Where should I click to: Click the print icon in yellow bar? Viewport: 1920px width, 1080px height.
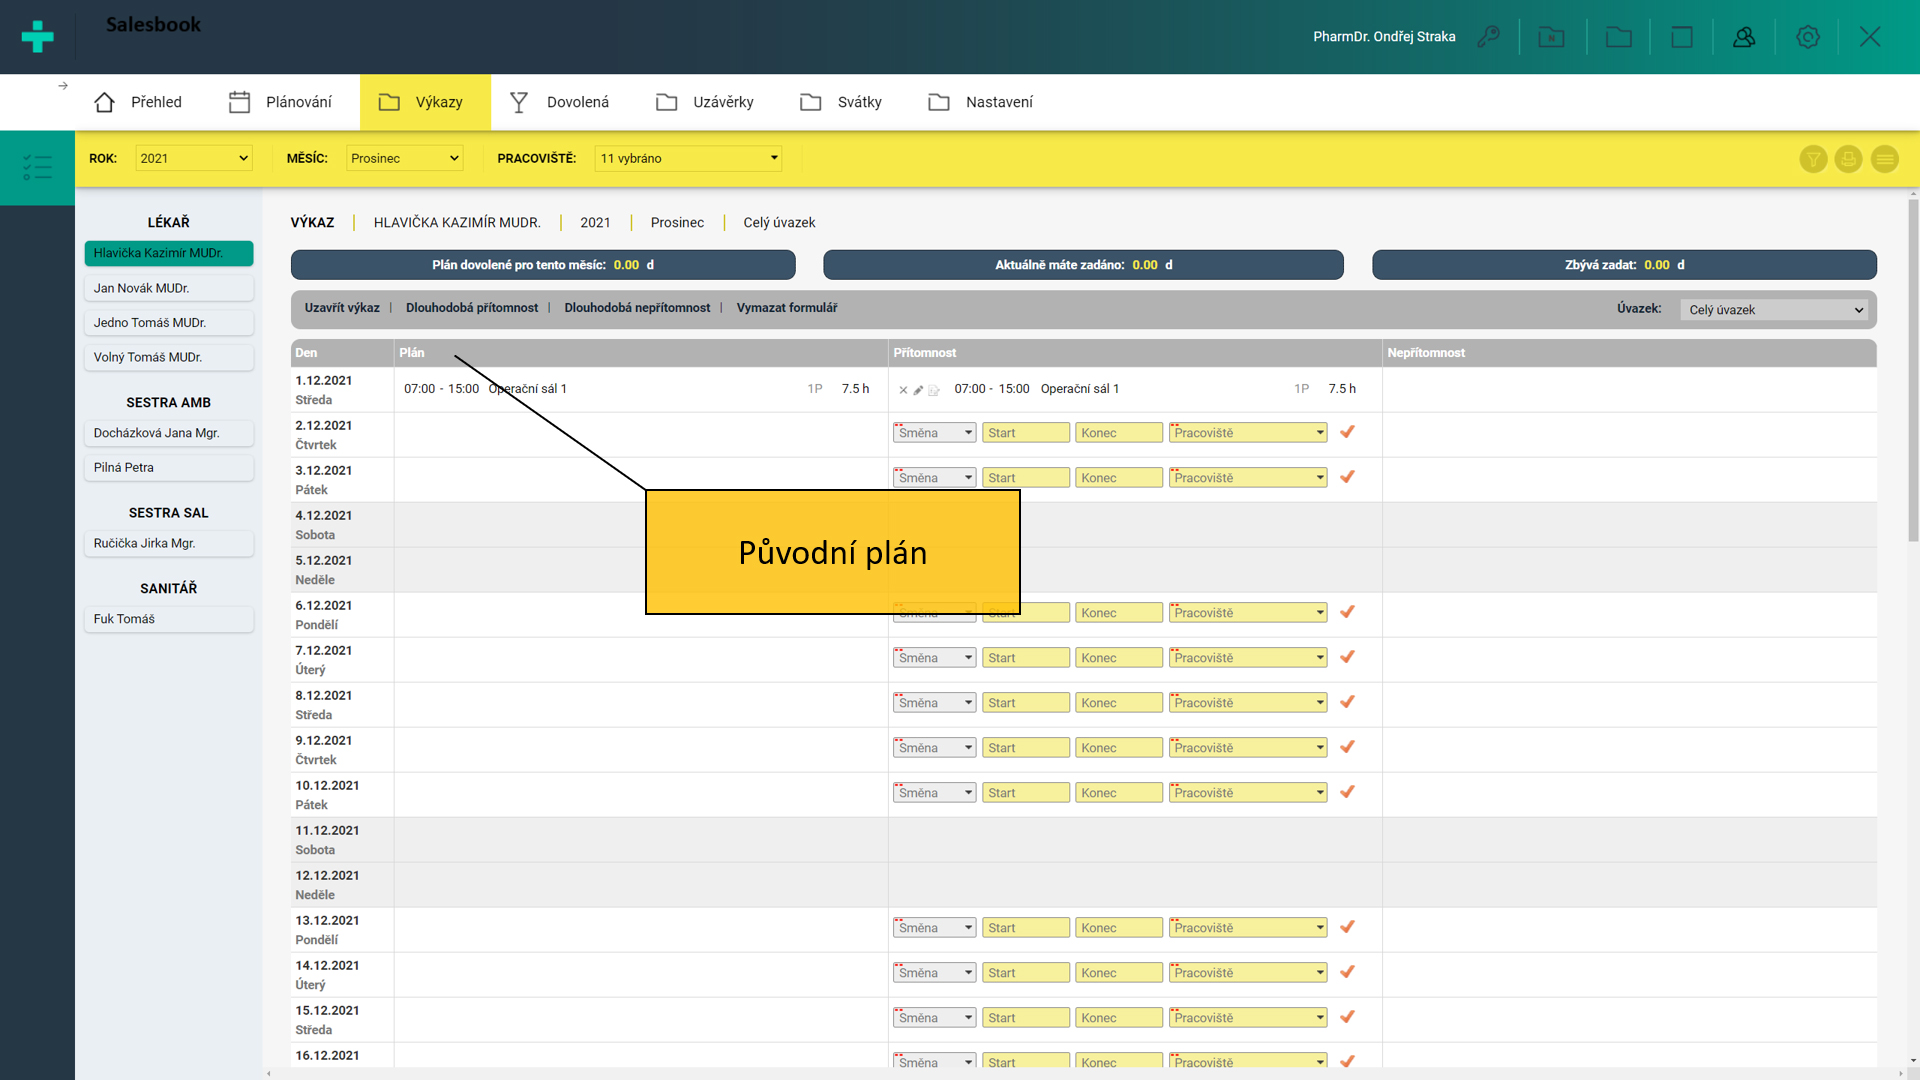click(1848, 159)
